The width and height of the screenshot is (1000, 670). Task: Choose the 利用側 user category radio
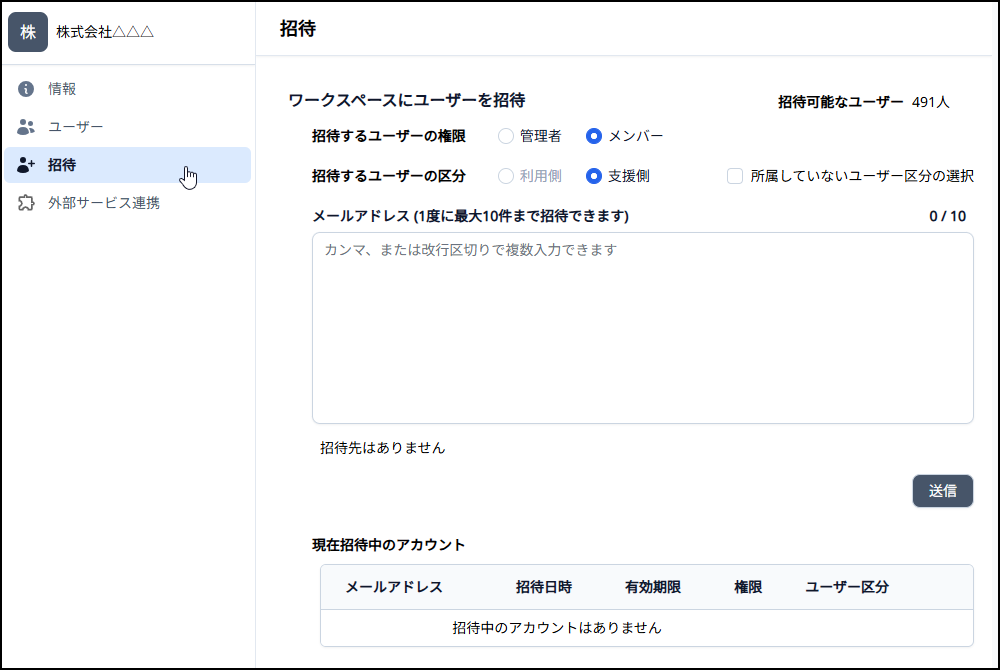point(506,176)
